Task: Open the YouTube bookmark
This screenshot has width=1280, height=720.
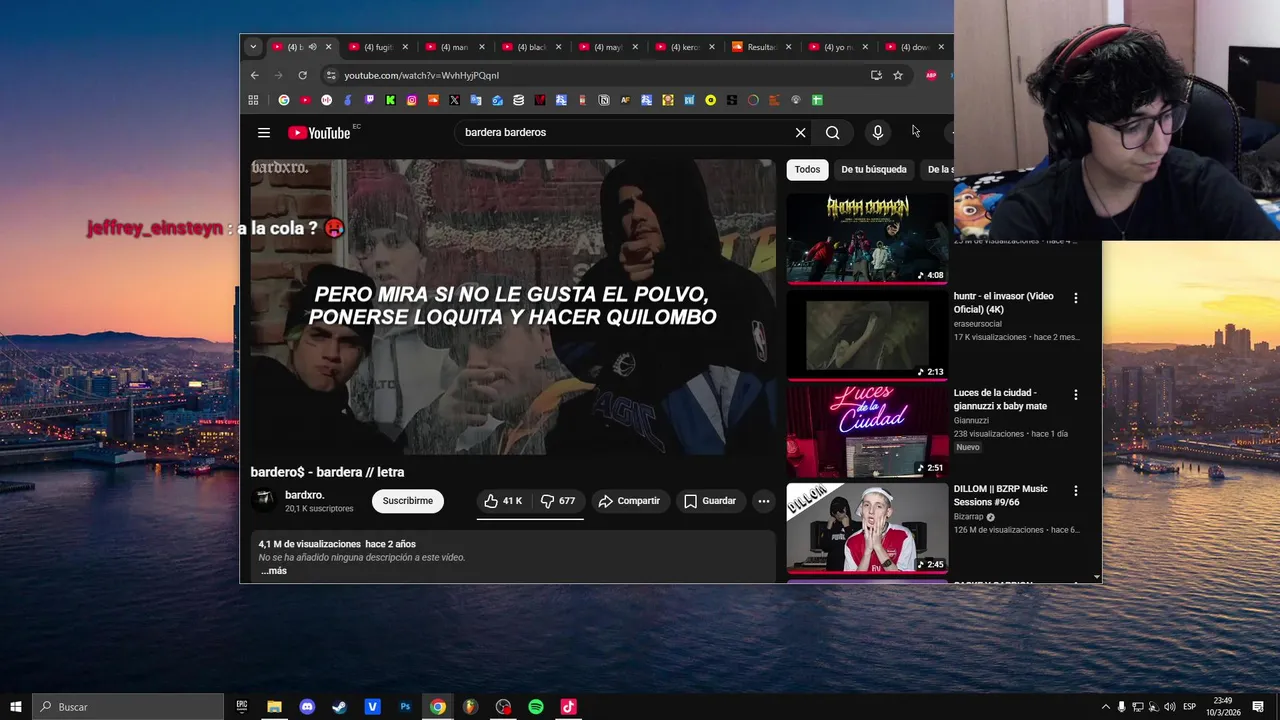Action: [305, 100]
